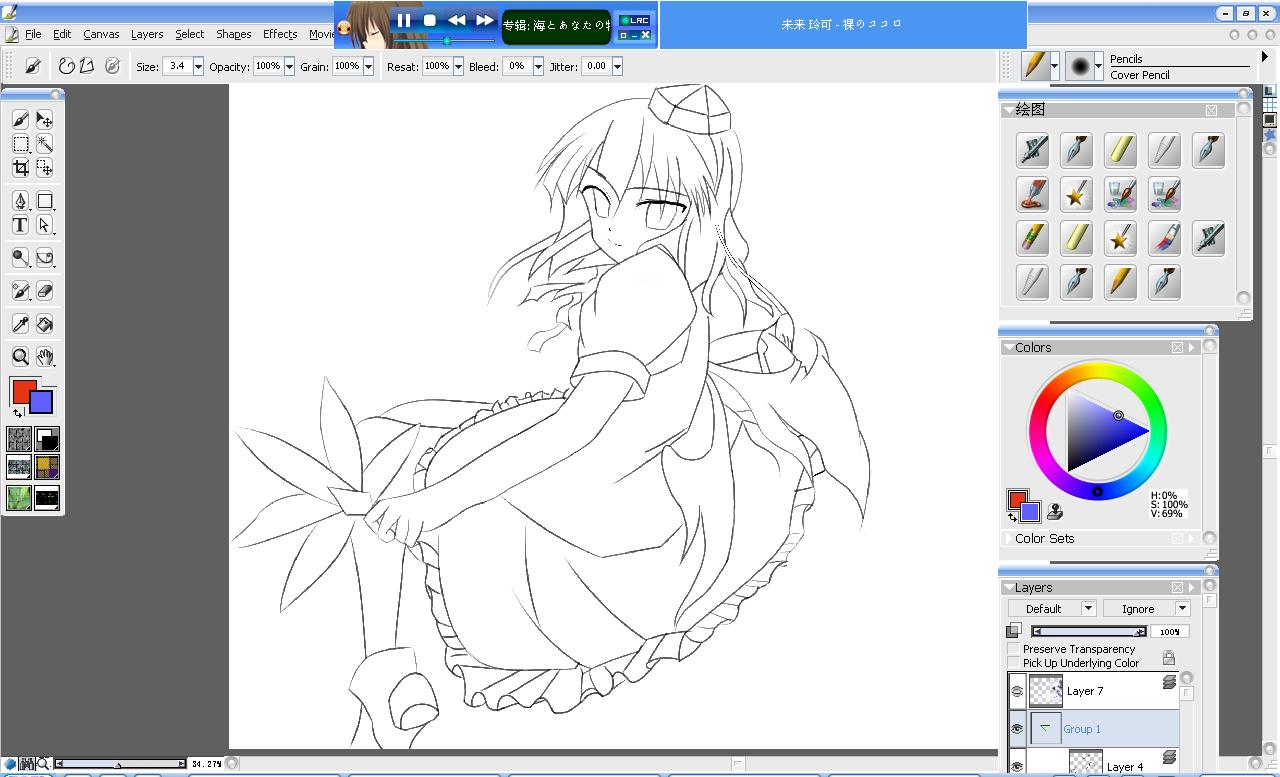Choose the Rectangular Selection tool
This screenshot has width=1280, height=777.
point(20,144)
